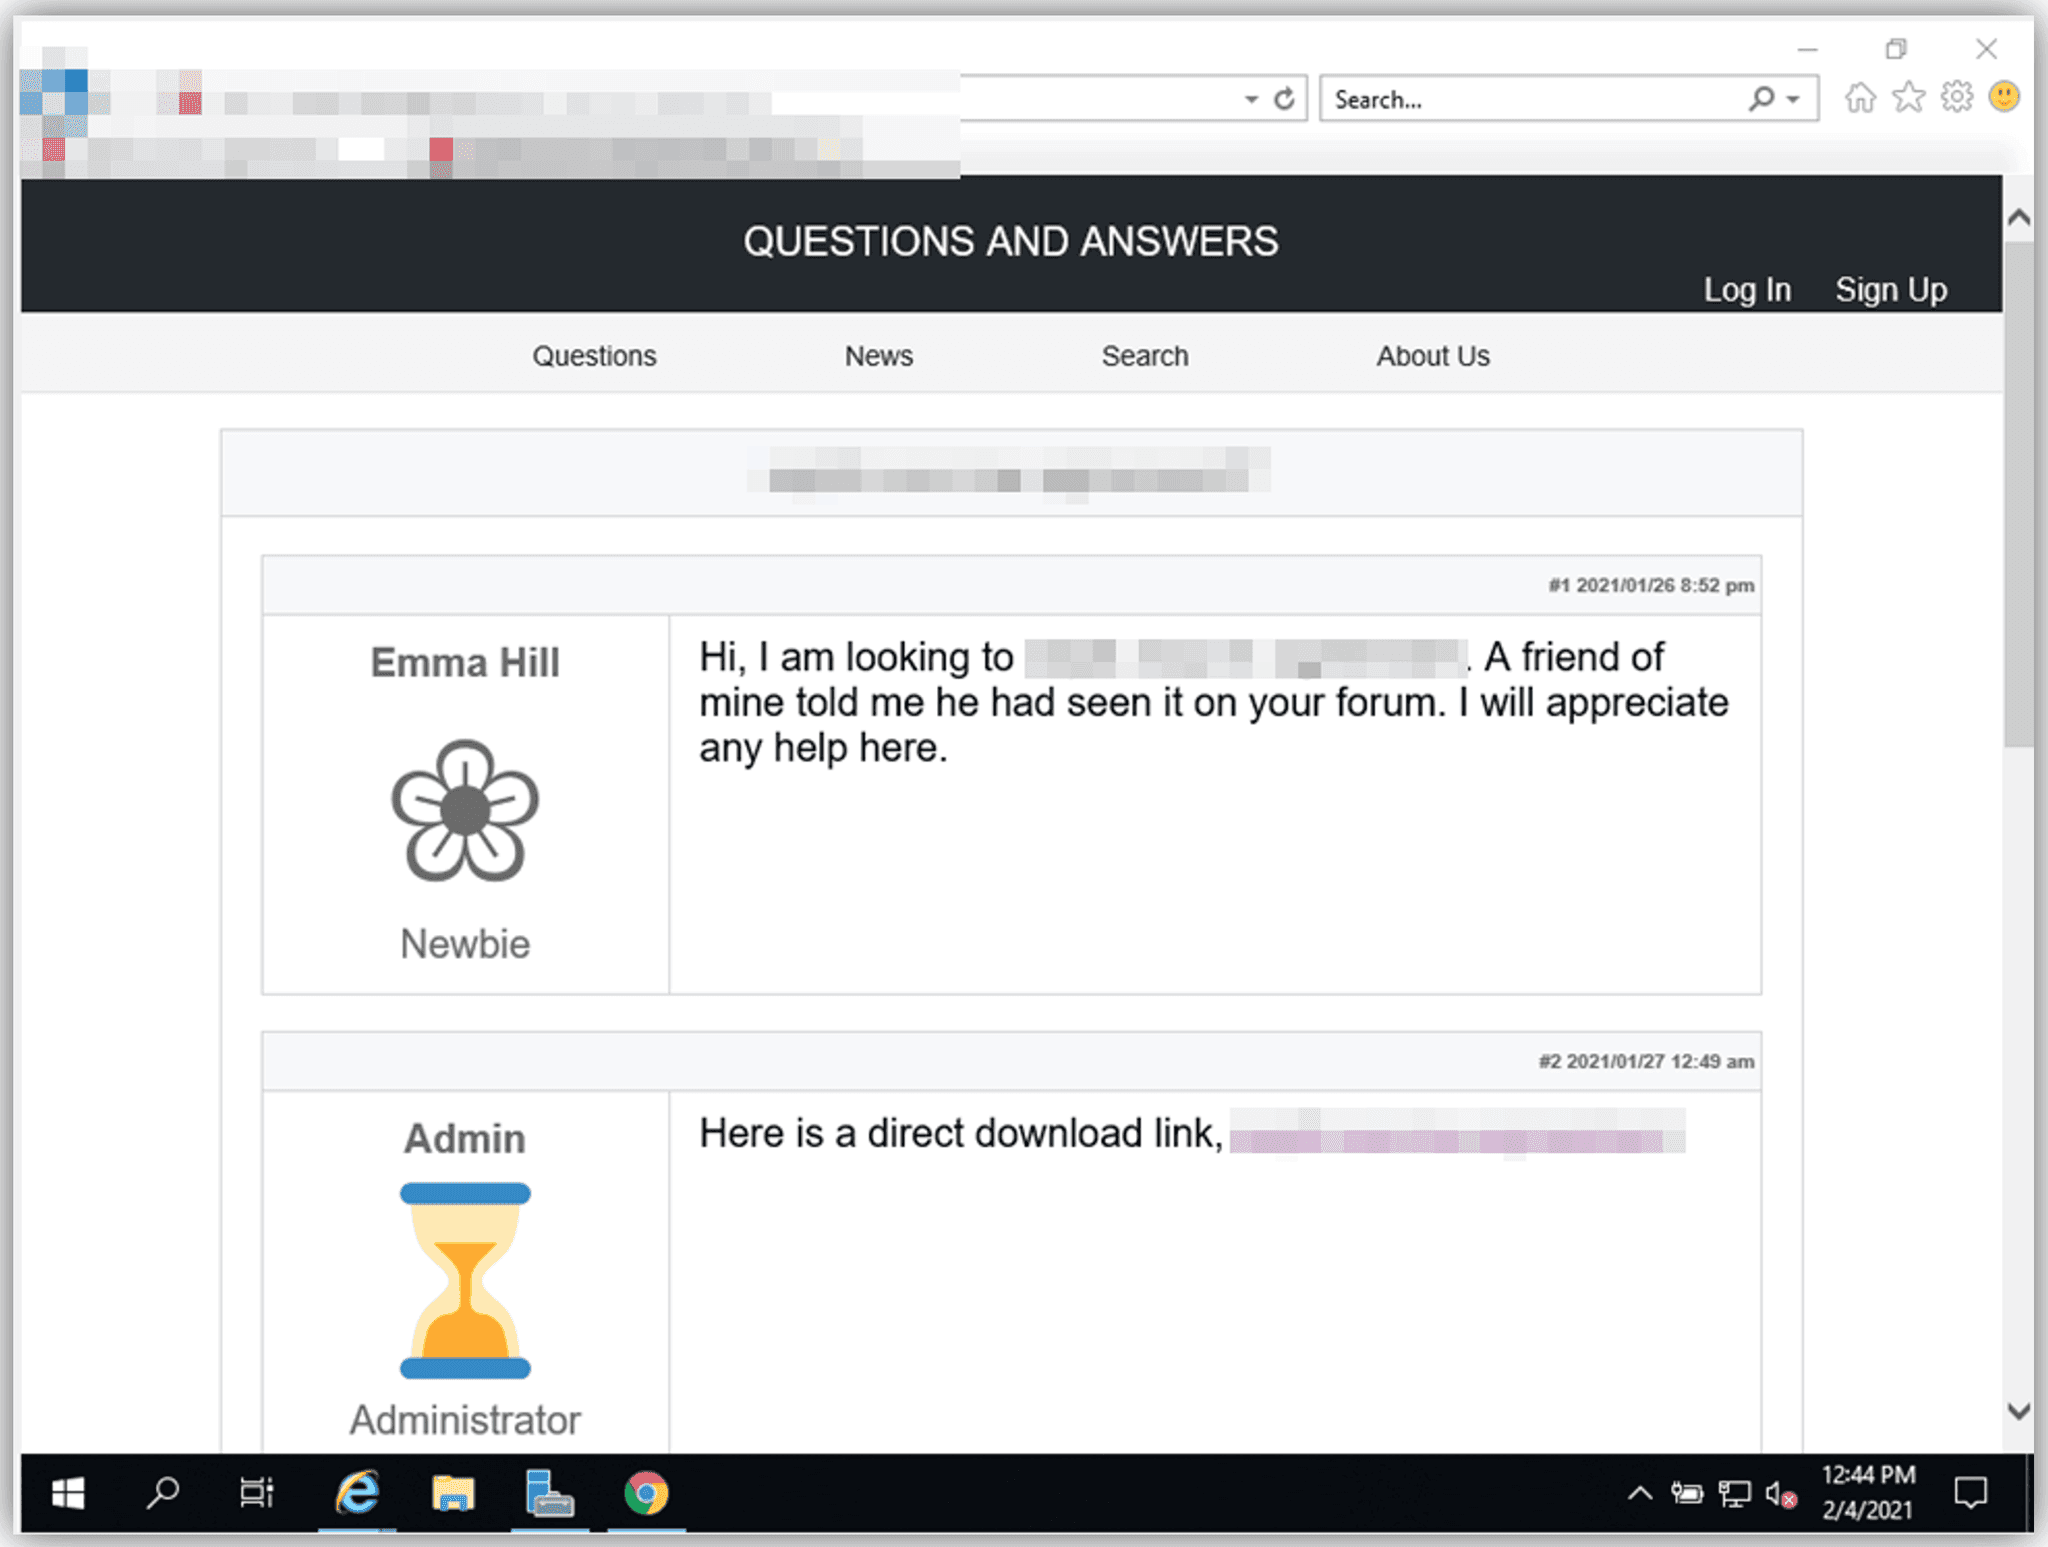Show hidden system tray icons

point(1640,1493)
